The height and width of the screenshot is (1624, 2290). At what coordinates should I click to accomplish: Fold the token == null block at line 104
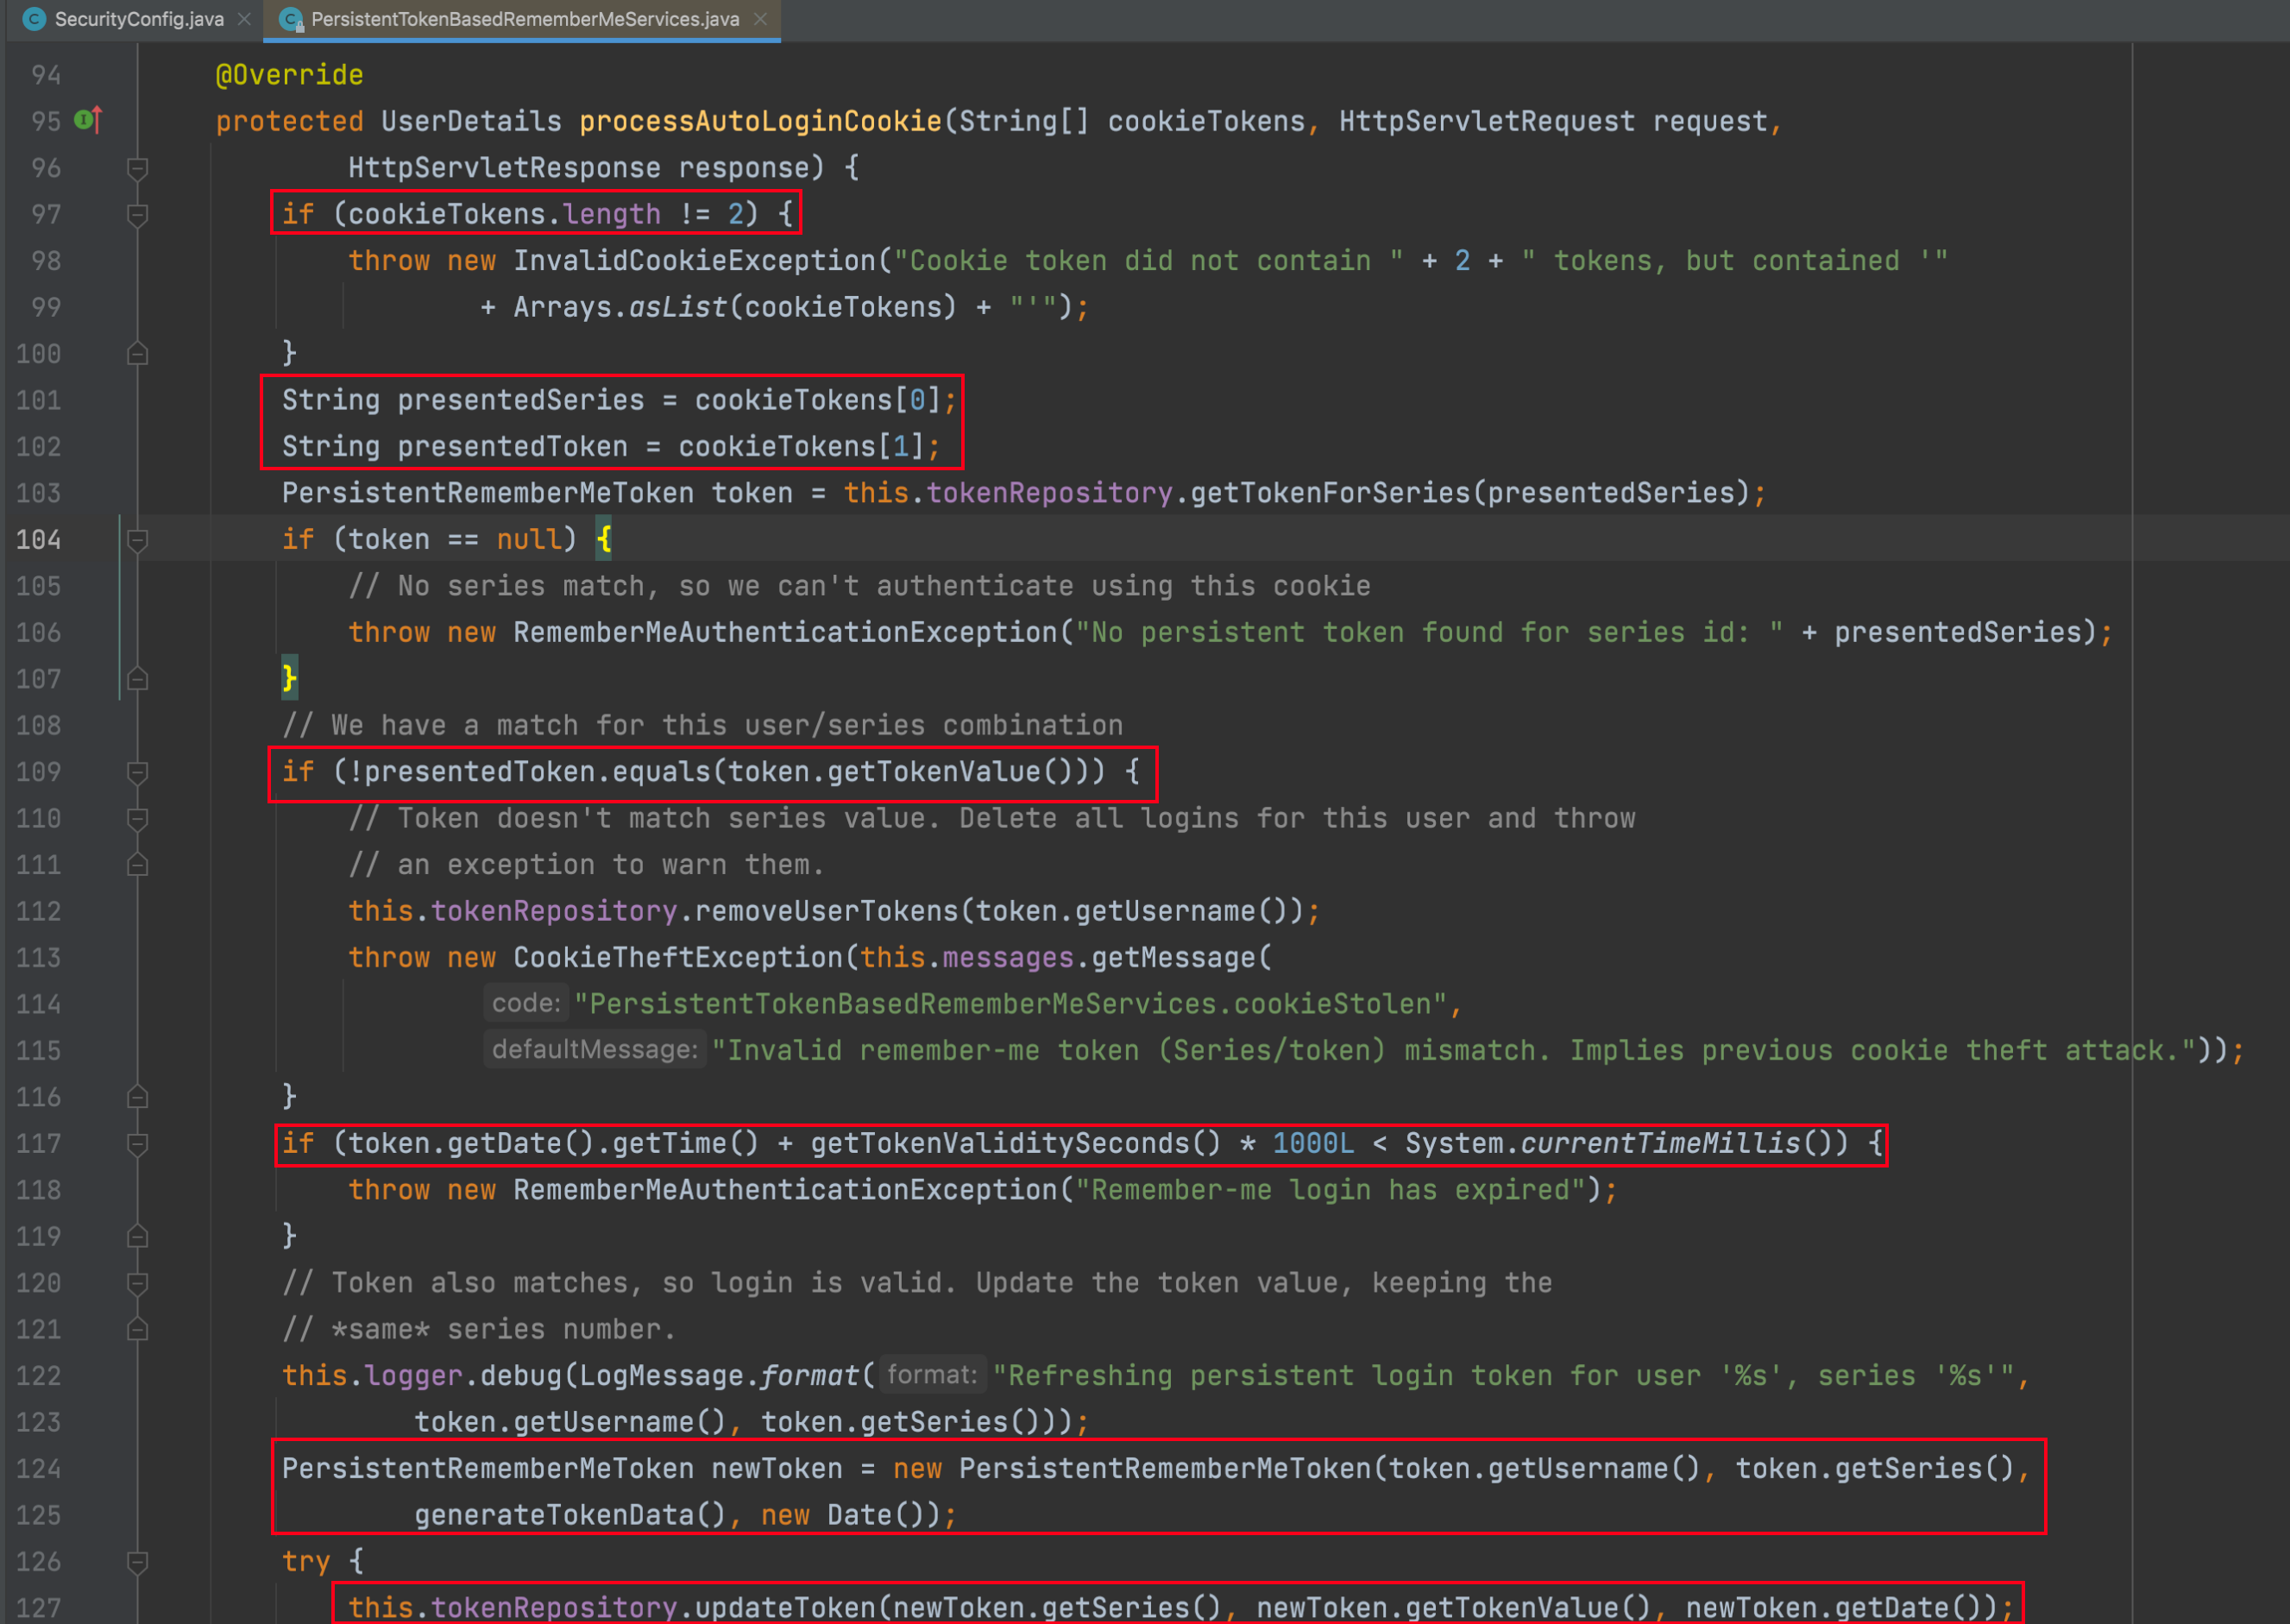[x=138, y=540]
